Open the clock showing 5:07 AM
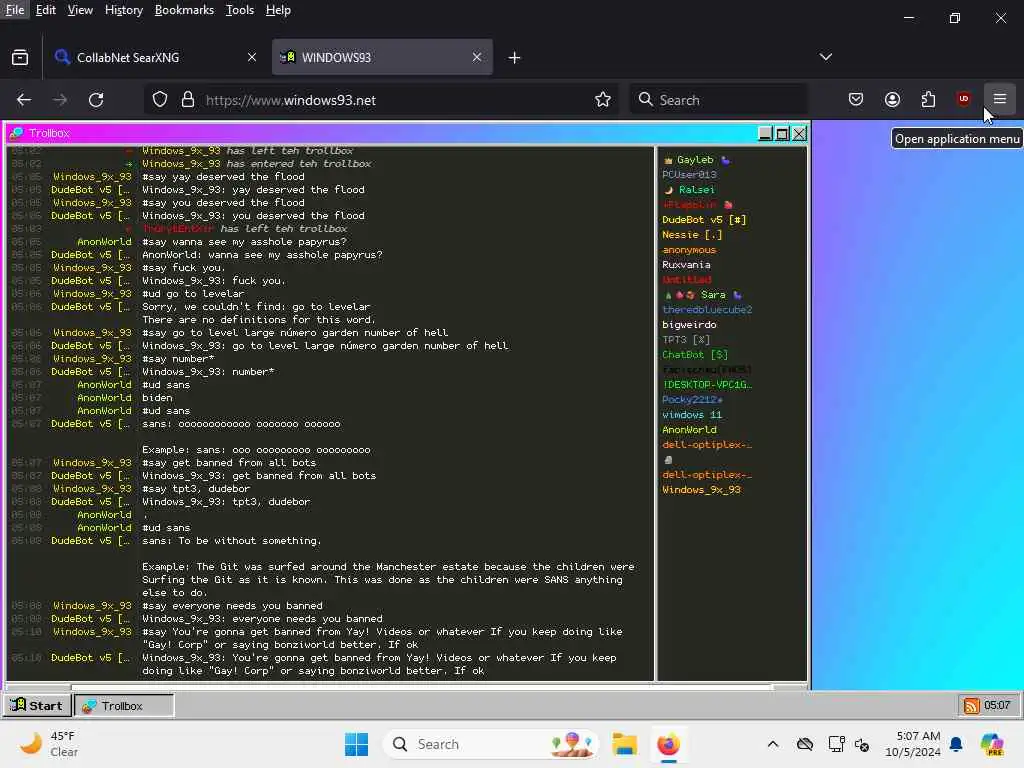 (912, 744)
